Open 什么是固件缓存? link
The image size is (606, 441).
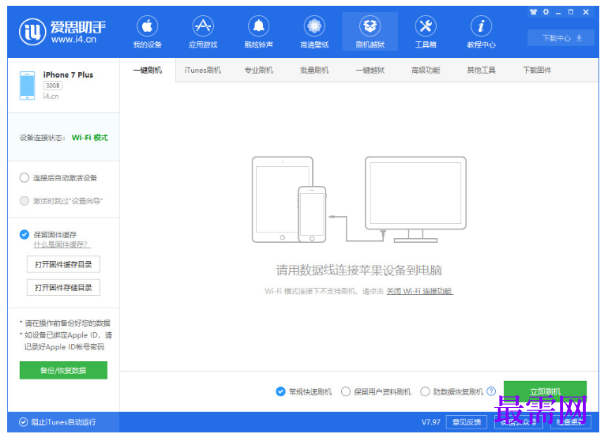(62, 245)
